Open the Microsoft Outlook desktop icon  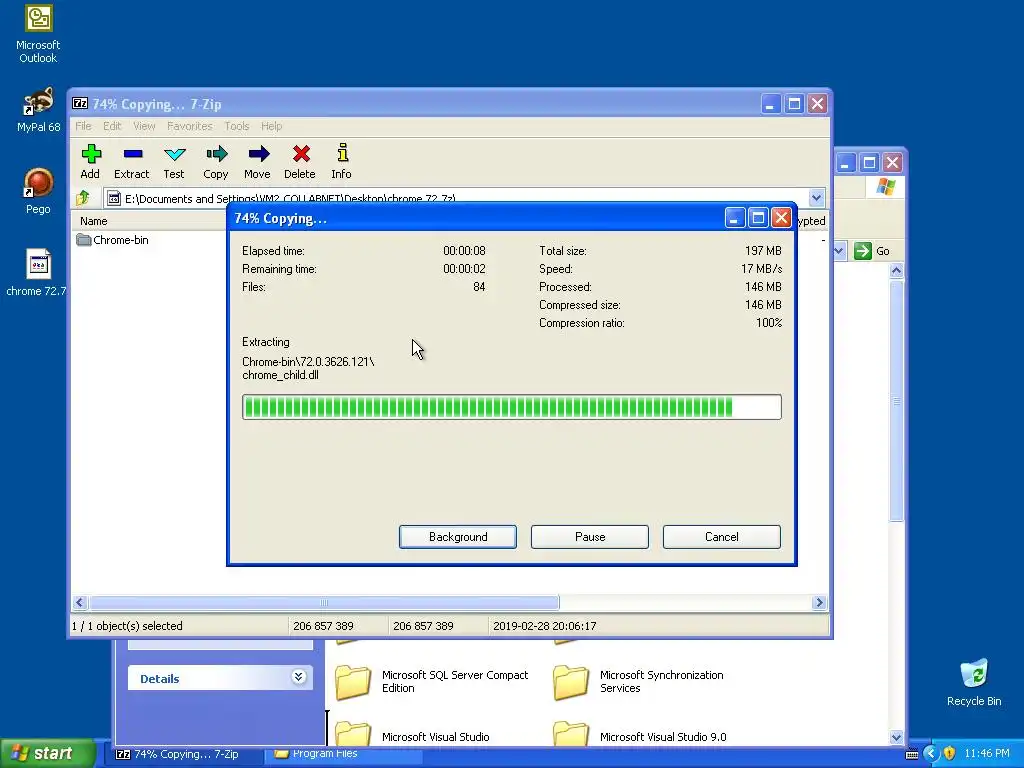click(38, 34)
